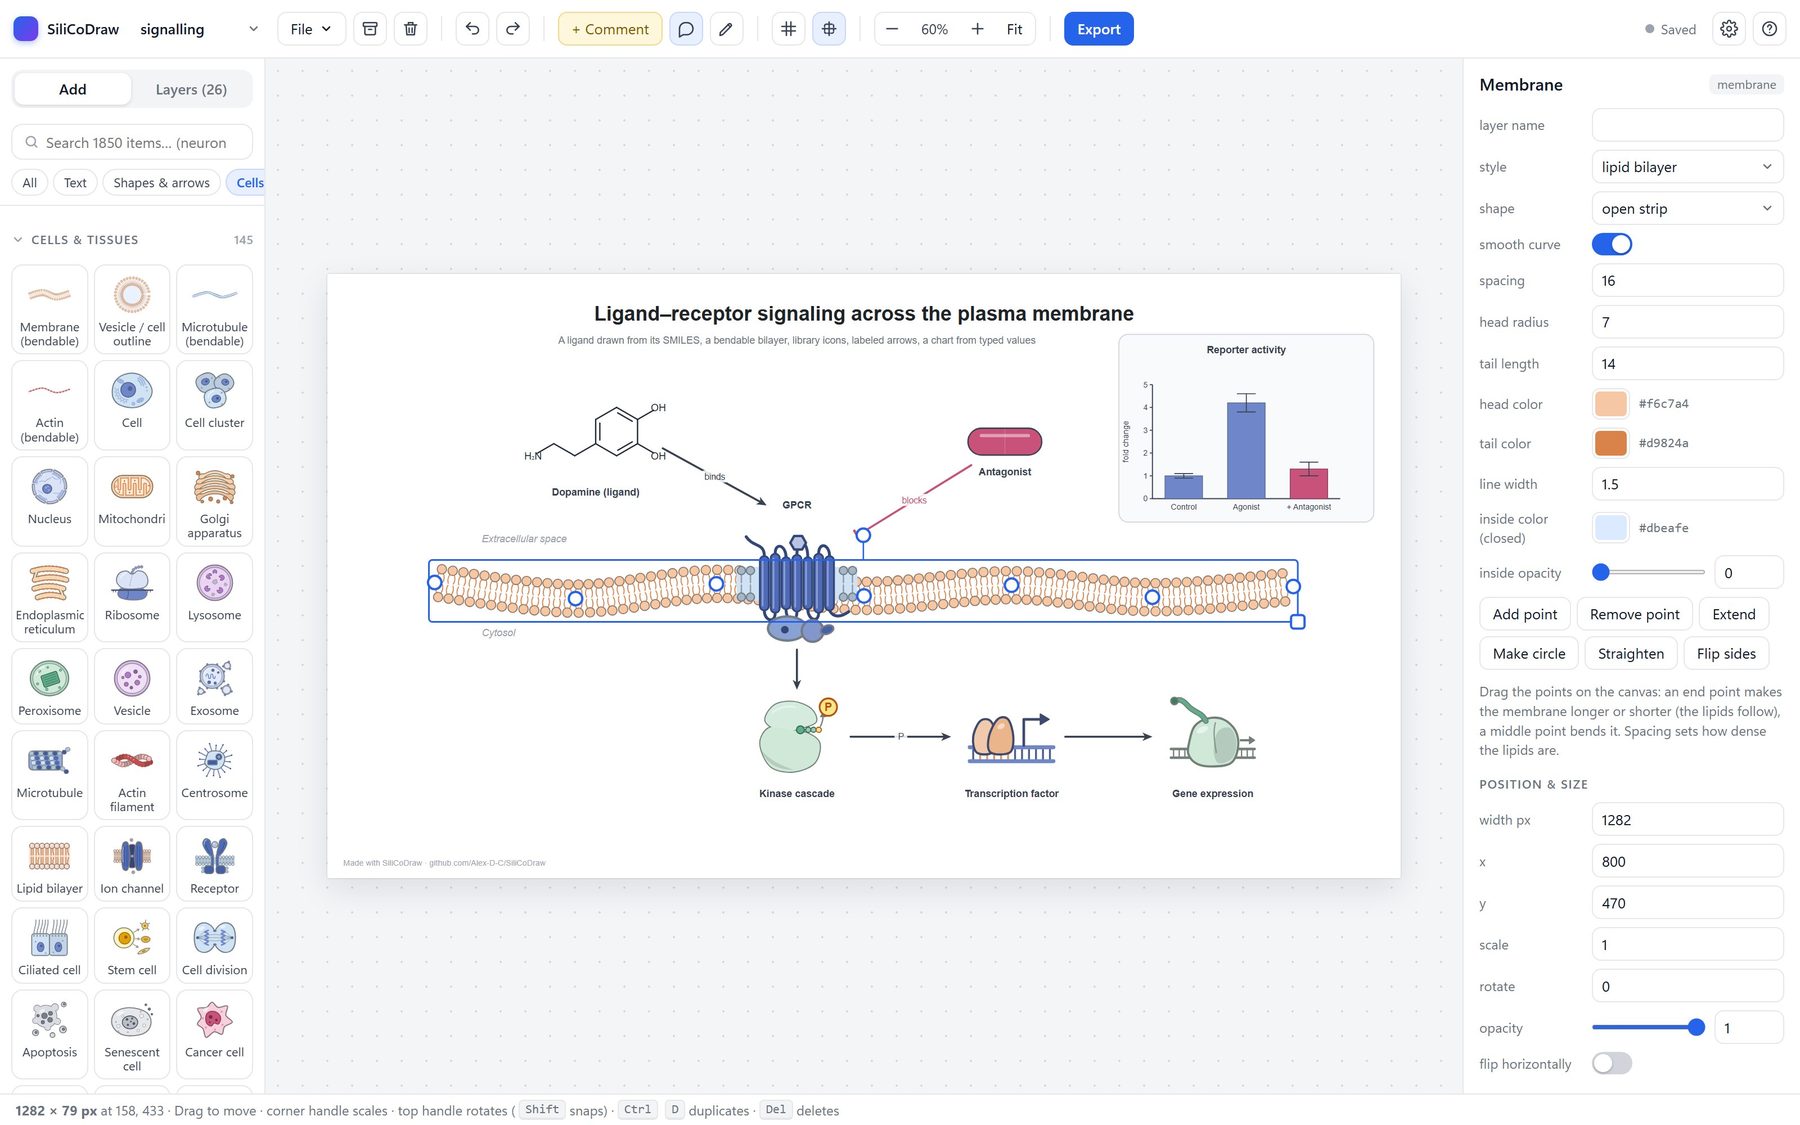Image resolution: width=1800 pixels, height=1125 pixels.
Task: Add the Ribosome item
Action: pyautogui.click(x=132, y=596)
